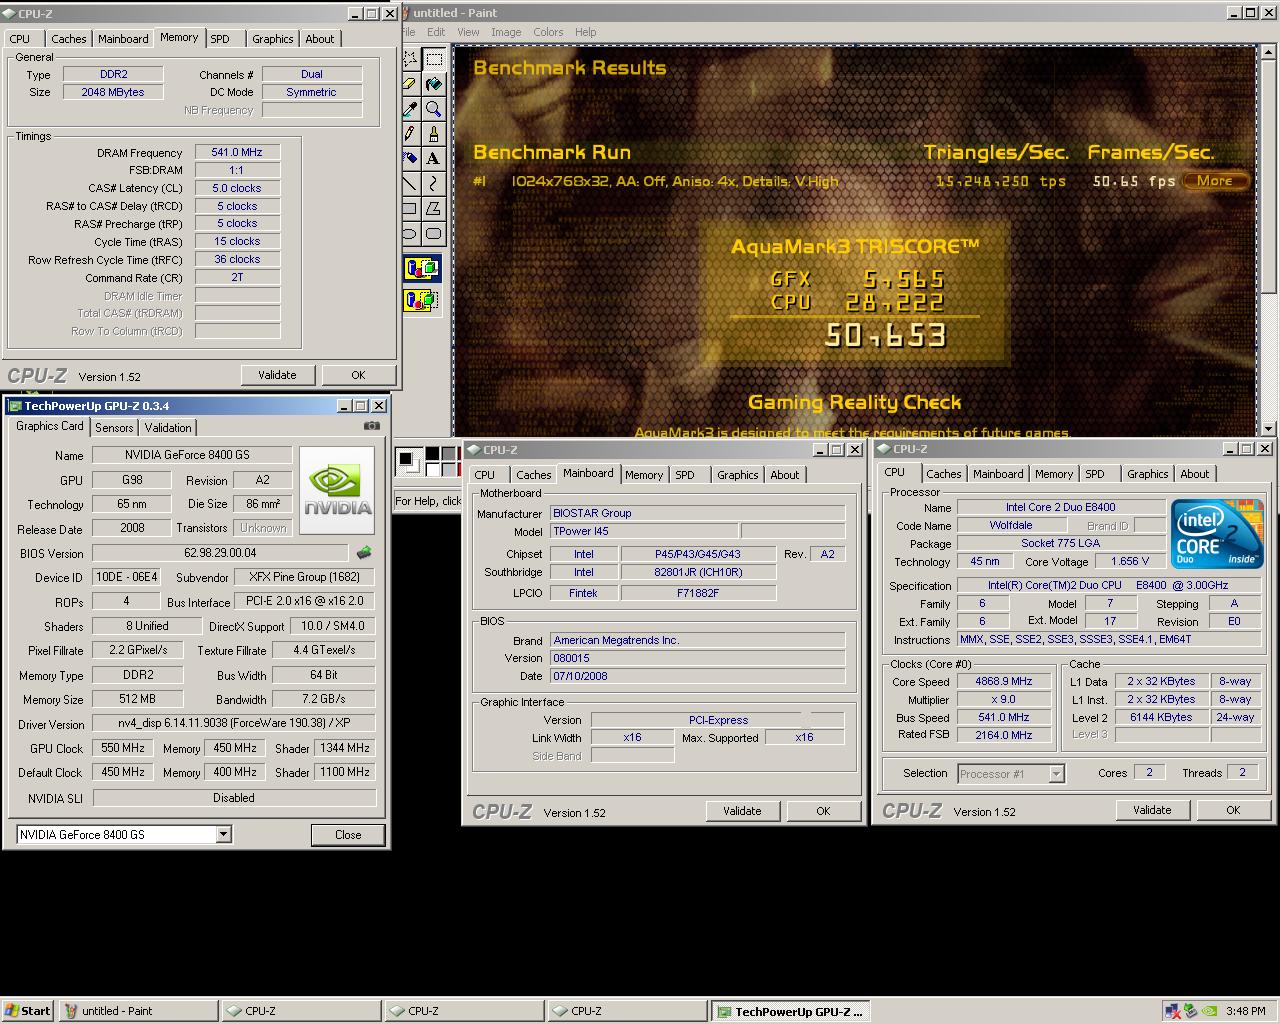Click the DRAM Frequency value 541.0 MHz
Viewport: 1280px width, 1024px height.
[x=237, y=152]
